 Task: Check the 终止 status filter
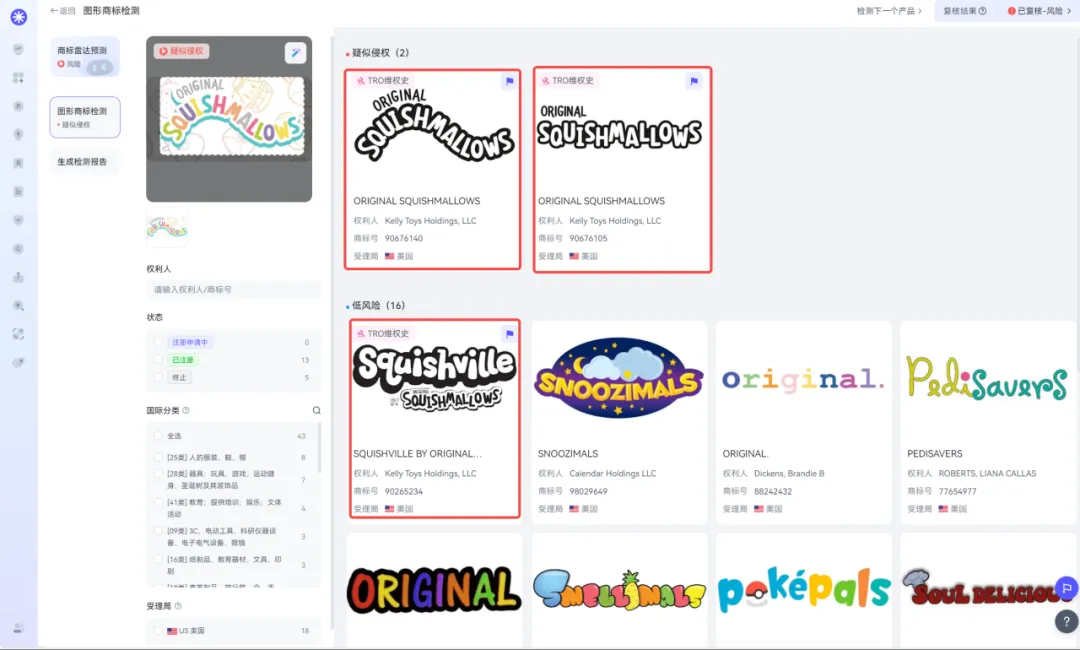[x=158, y=377]
